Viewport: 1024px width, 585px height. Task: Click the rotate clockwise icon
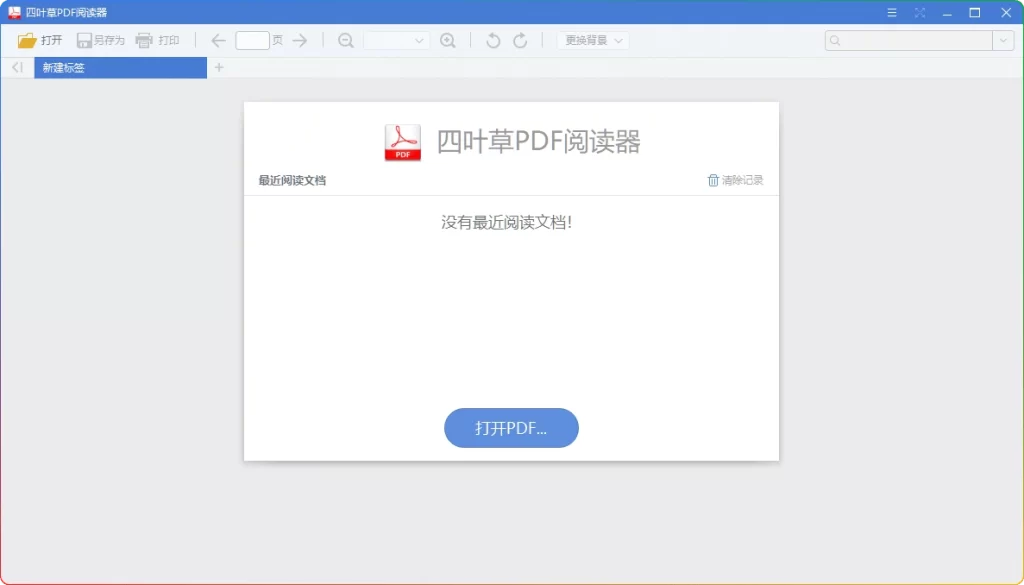519,40
